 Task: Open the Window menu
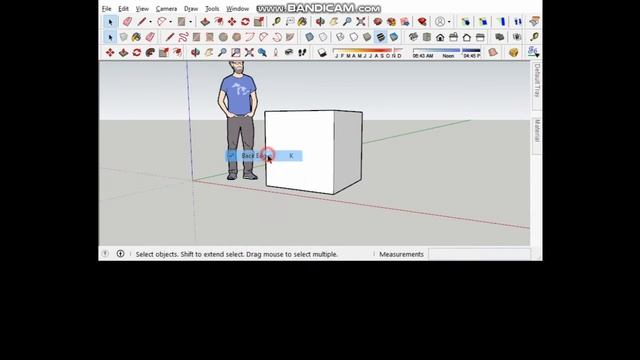click(238, 9)
